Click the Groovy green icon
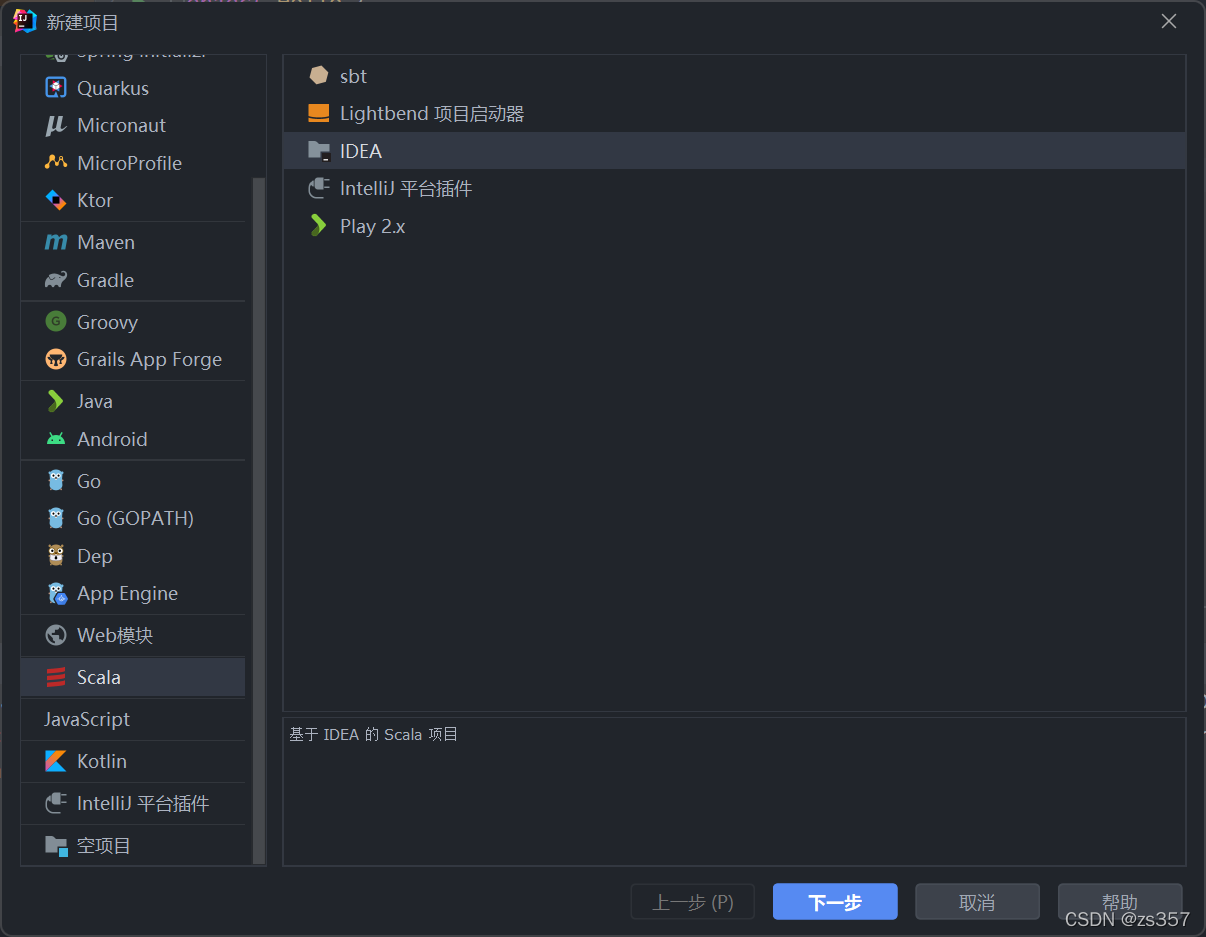 coord(56,322)
